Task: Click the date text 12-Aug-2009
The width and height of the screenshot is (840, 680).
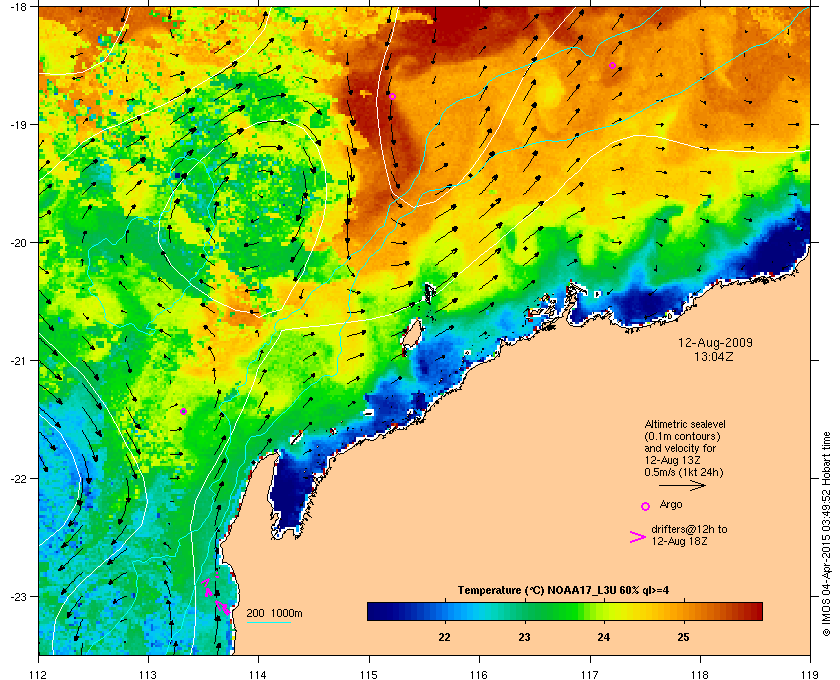Action: tap(715, 343)
